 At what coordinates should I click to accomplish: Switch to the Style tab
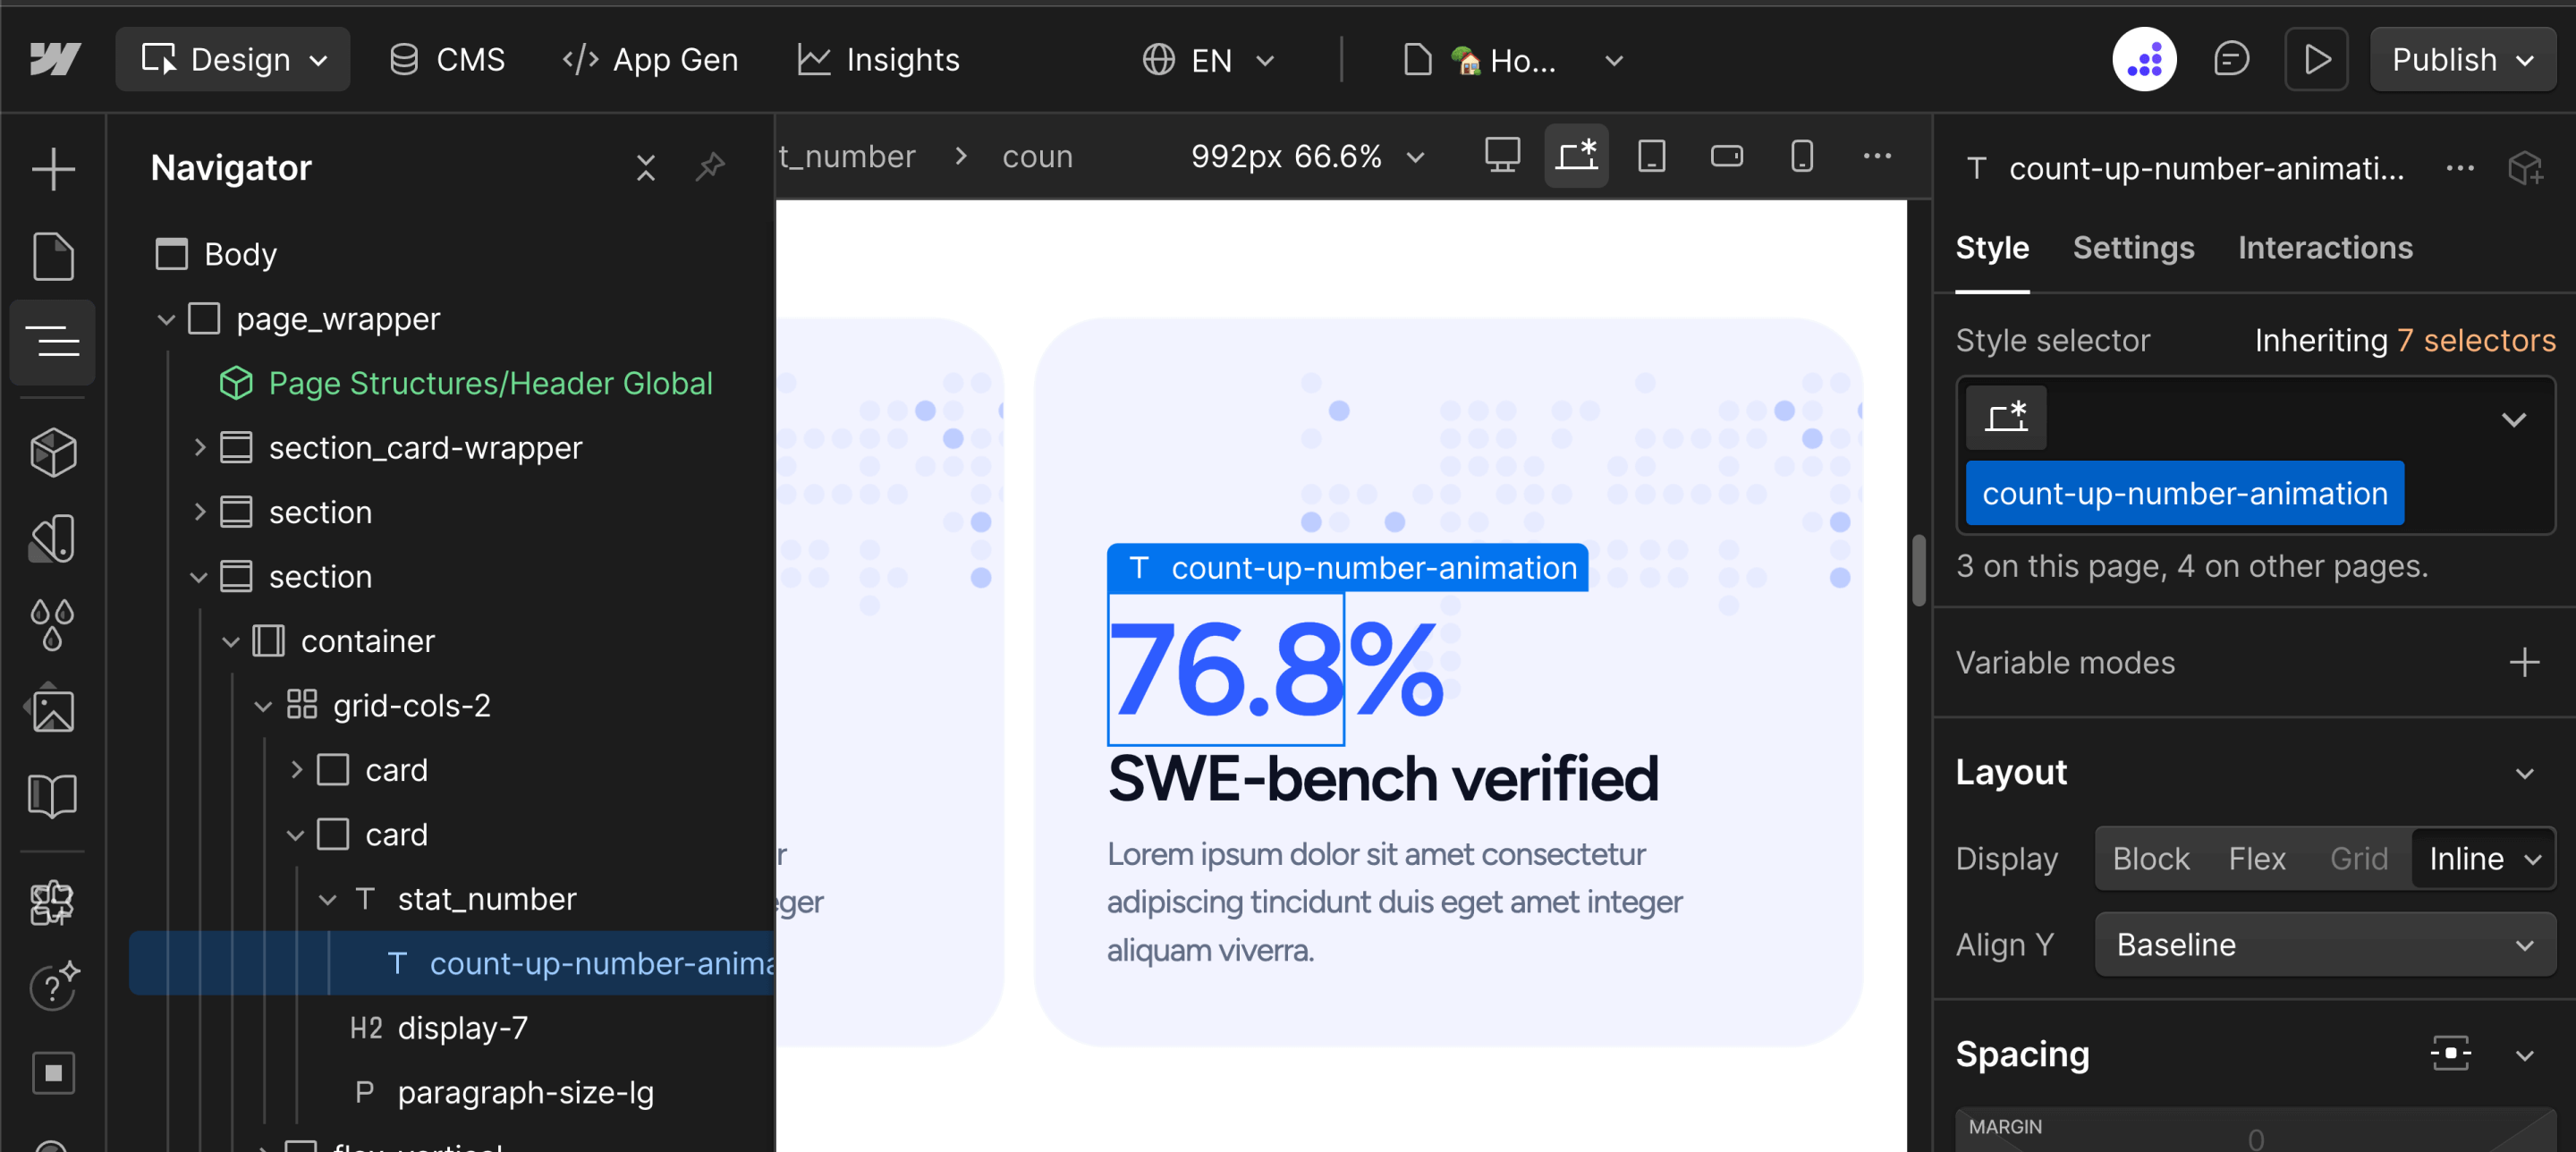pos(1991,247)
